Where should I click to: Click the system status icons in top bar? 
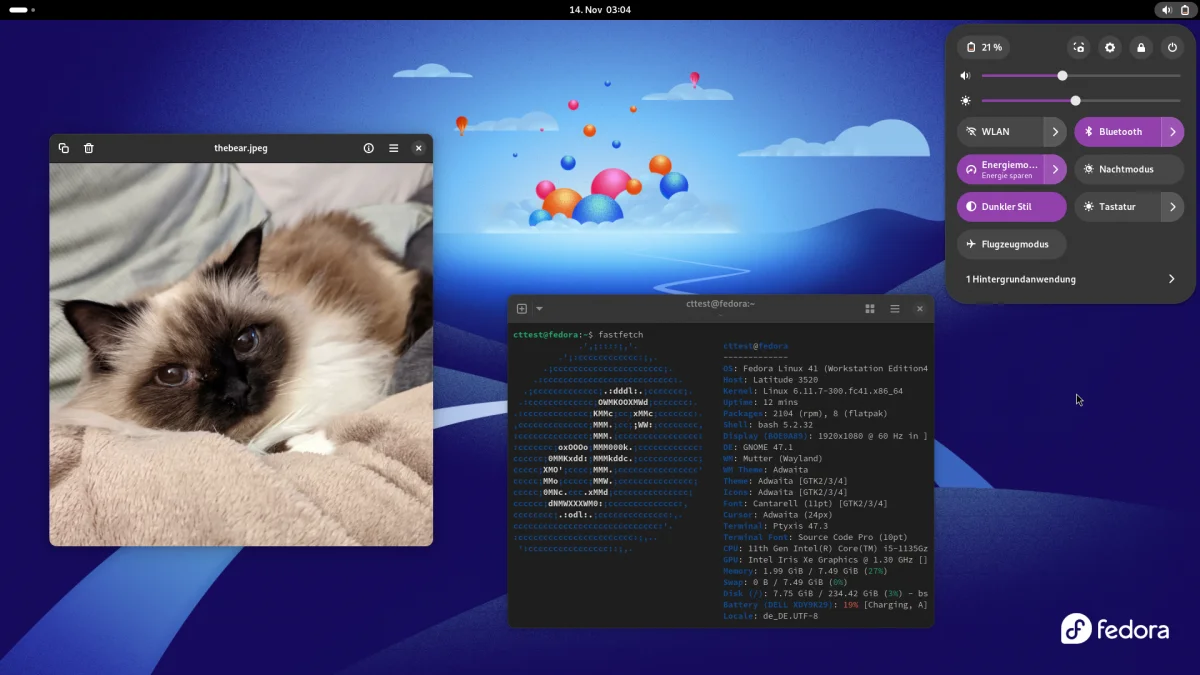pyautogui.click(x=1174, y=10)
